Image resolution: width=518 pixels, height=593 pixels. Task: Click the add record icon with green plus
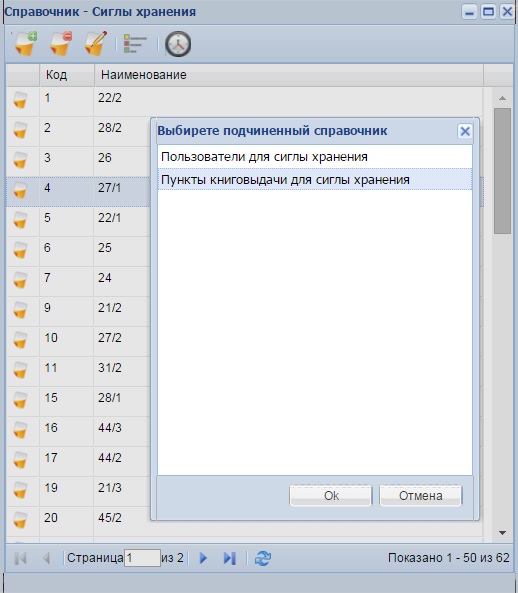click(25, 44)
